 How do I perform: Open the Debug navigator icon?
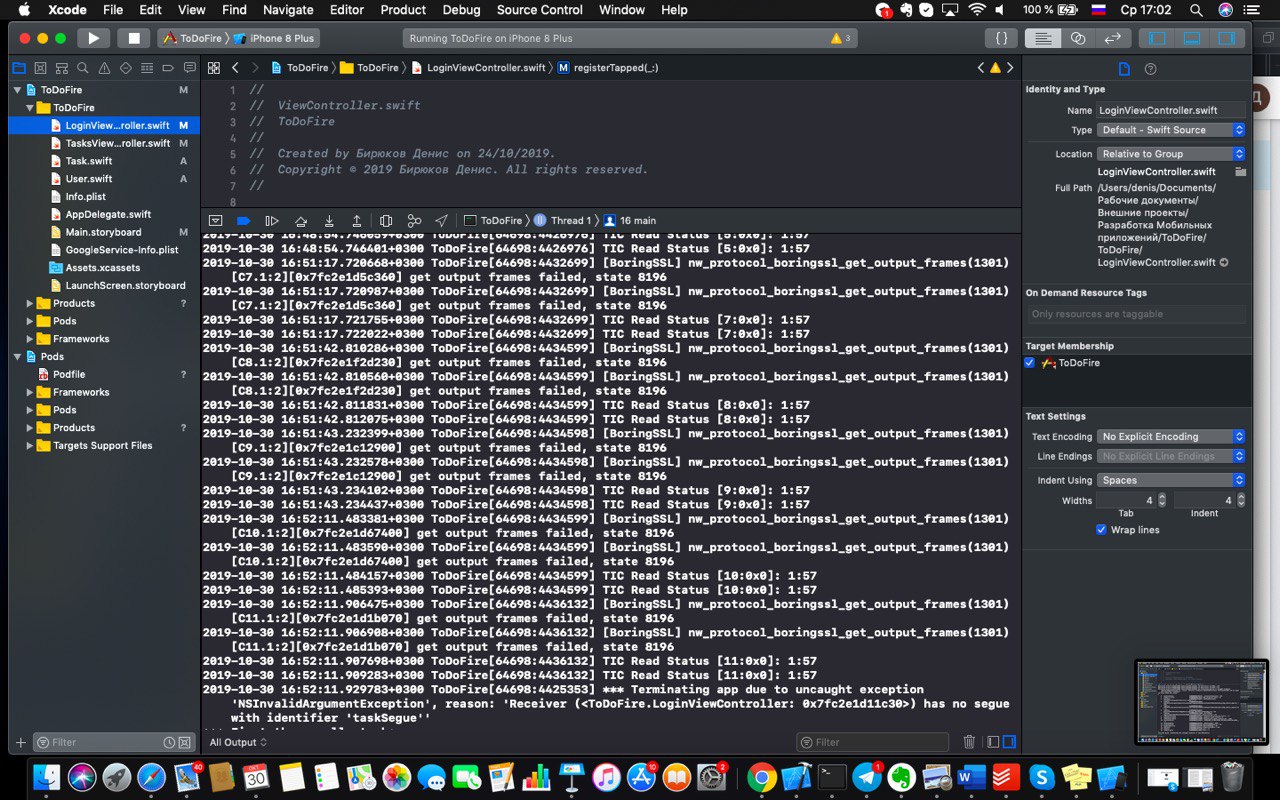point(146,68)
